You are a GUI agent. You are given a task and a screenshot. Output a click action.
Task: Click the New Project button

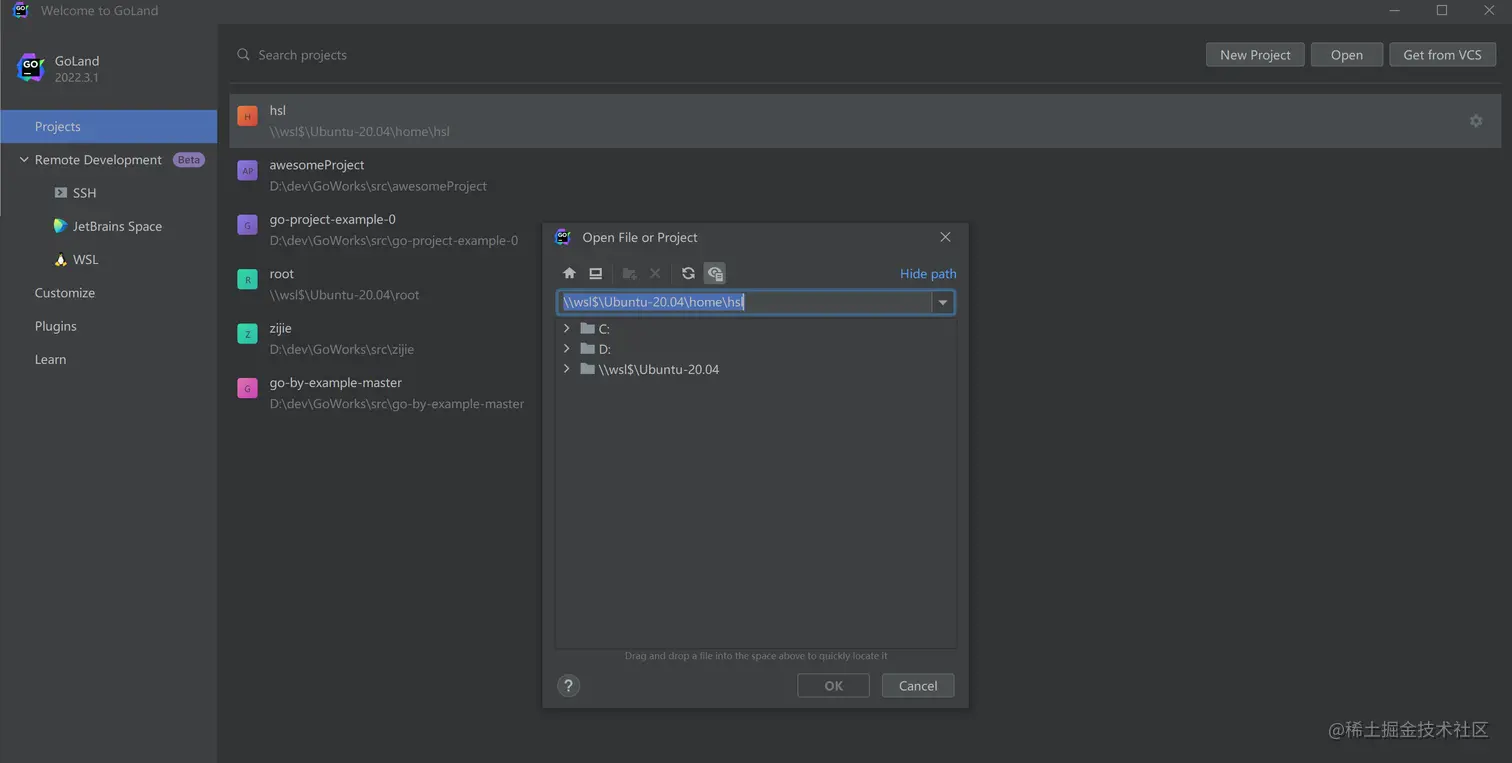click(1255, 55)
